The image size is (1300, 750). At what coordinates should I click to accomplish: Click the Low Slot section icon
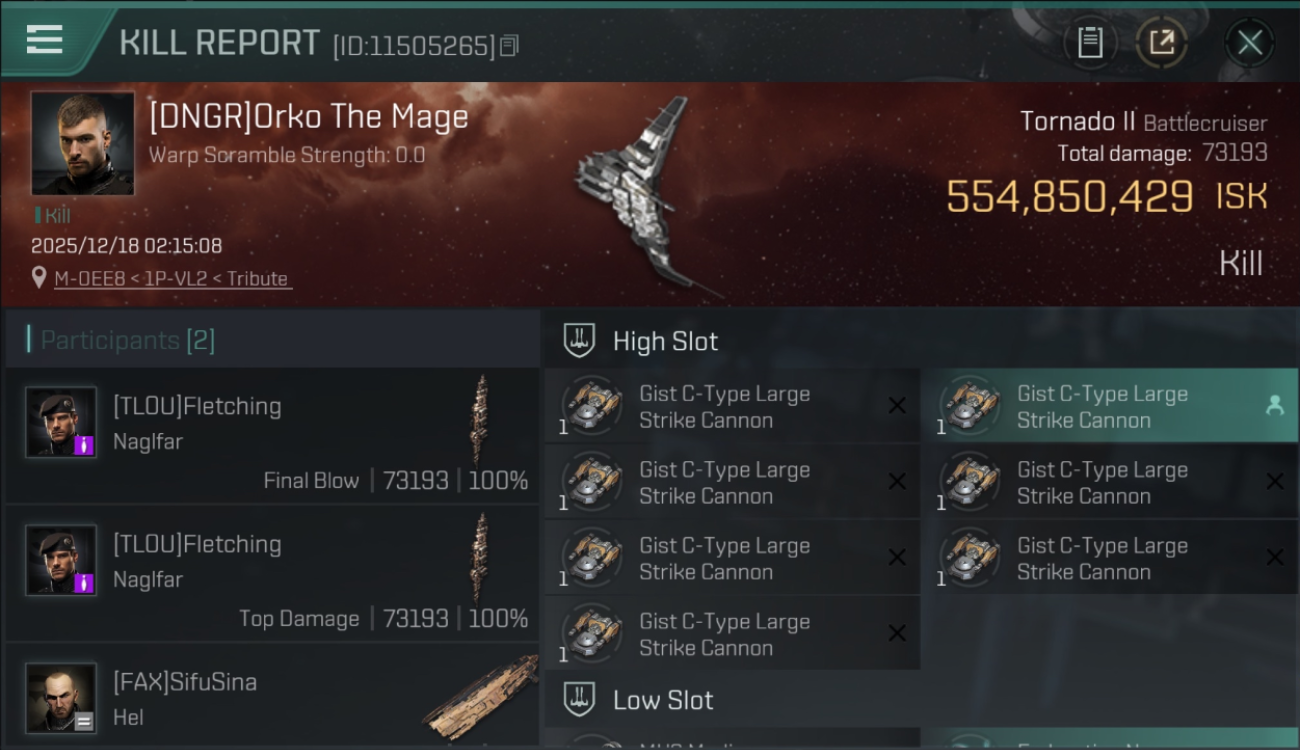pos(579,699)
